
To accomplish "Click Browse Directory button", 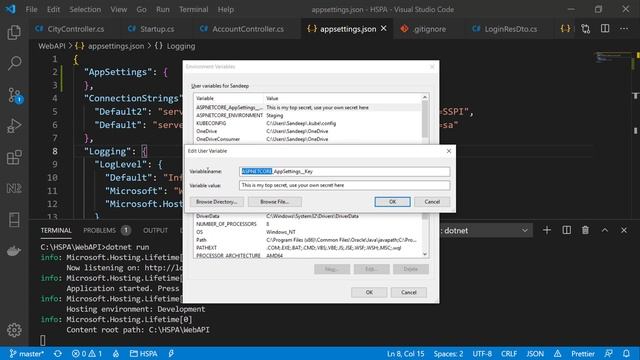I will 216,202.
